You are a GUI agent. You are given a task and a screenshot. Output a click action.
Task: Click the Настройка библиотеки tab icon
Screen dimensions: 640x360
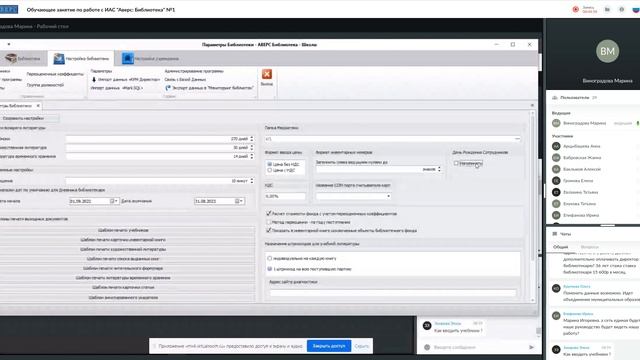click(59, 58)
